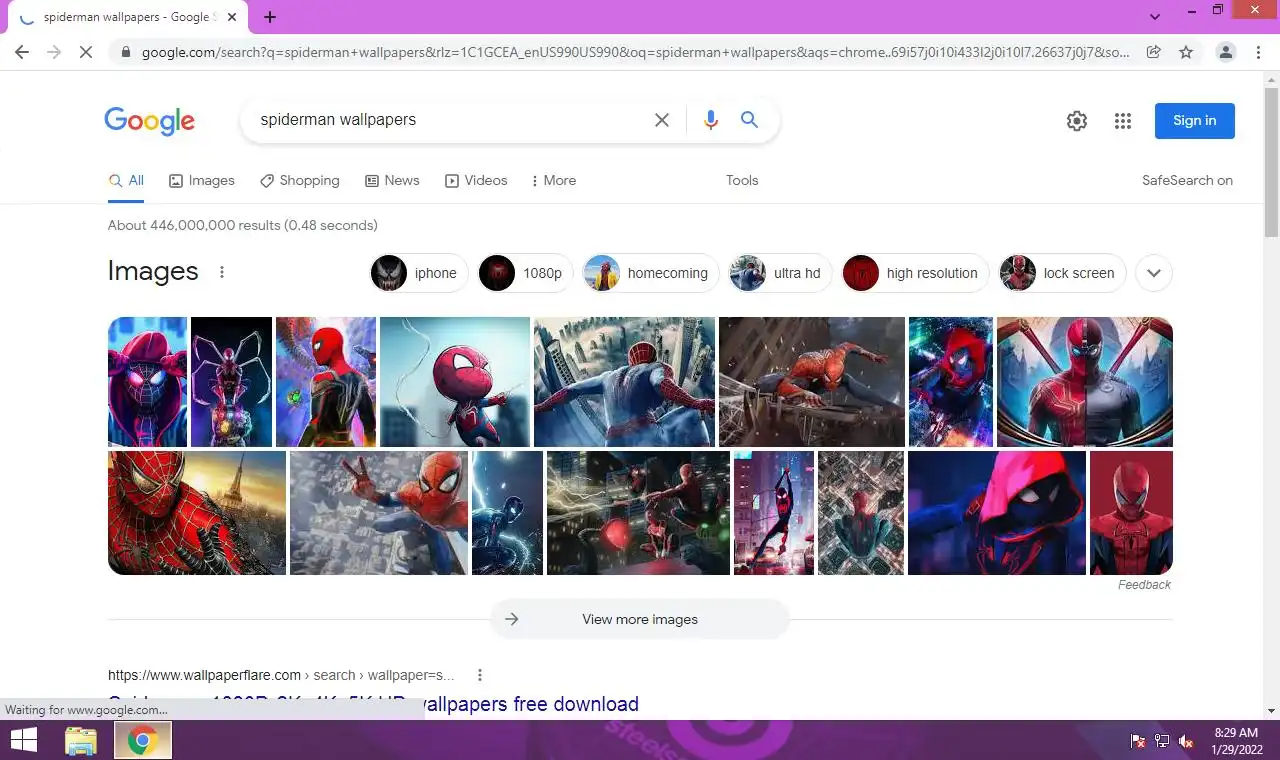Click the address bar URL
The image size is (1280, 760).
(635, 52)
